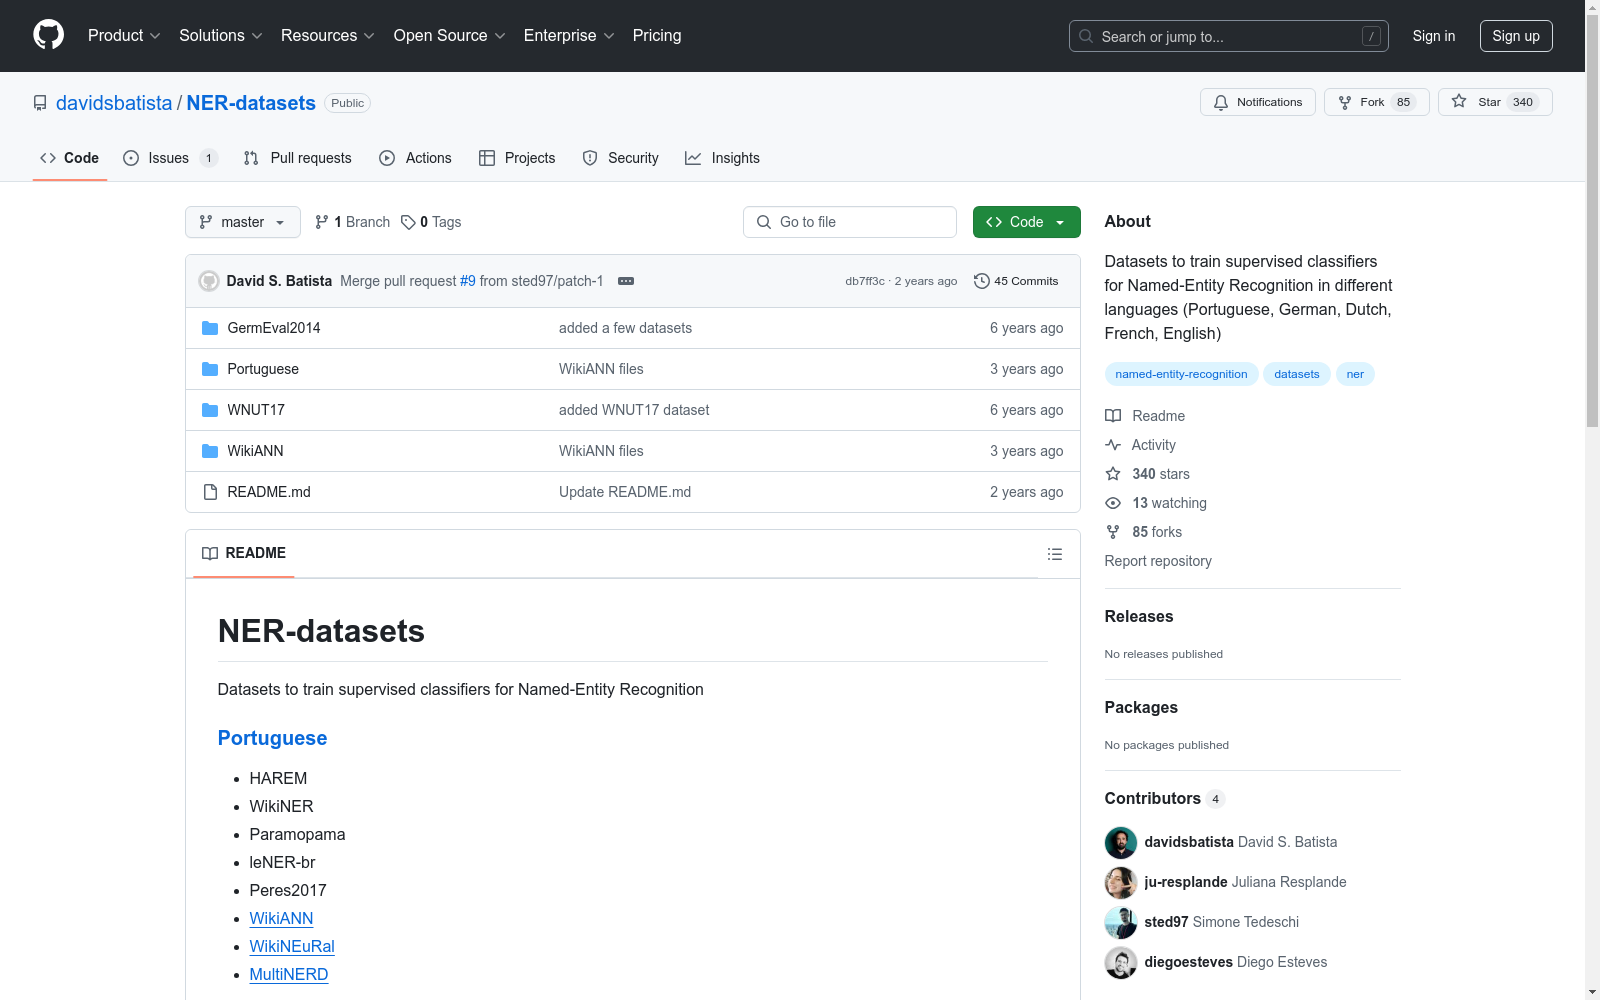The image size is (1600, 1000).
Task: View the 340 stars list
Action: point(1148,474)
